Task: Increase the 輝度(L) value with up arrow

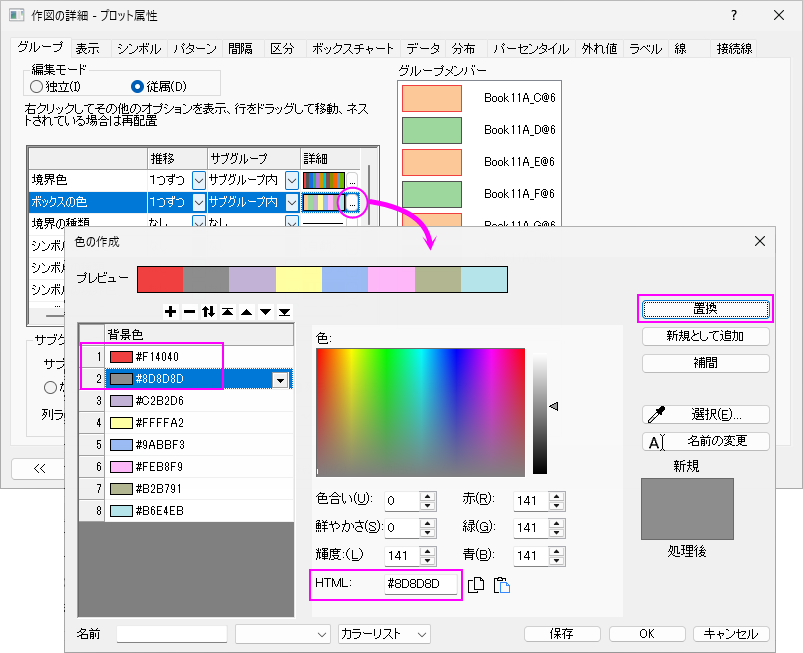Action: coord(428,551)
